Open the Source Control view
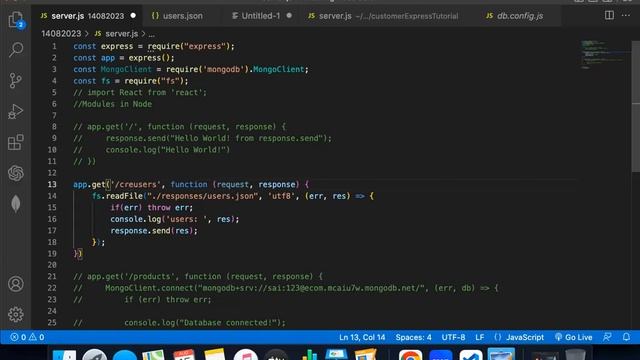 pos(16,81)
